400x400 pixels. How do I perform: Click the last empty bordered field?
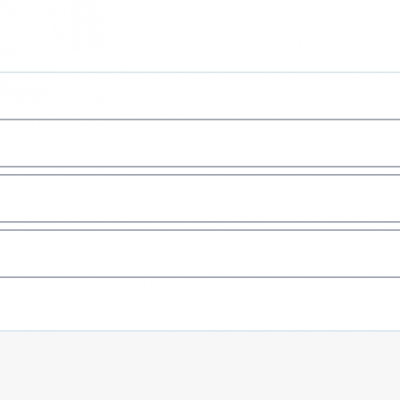click(200, 253)
